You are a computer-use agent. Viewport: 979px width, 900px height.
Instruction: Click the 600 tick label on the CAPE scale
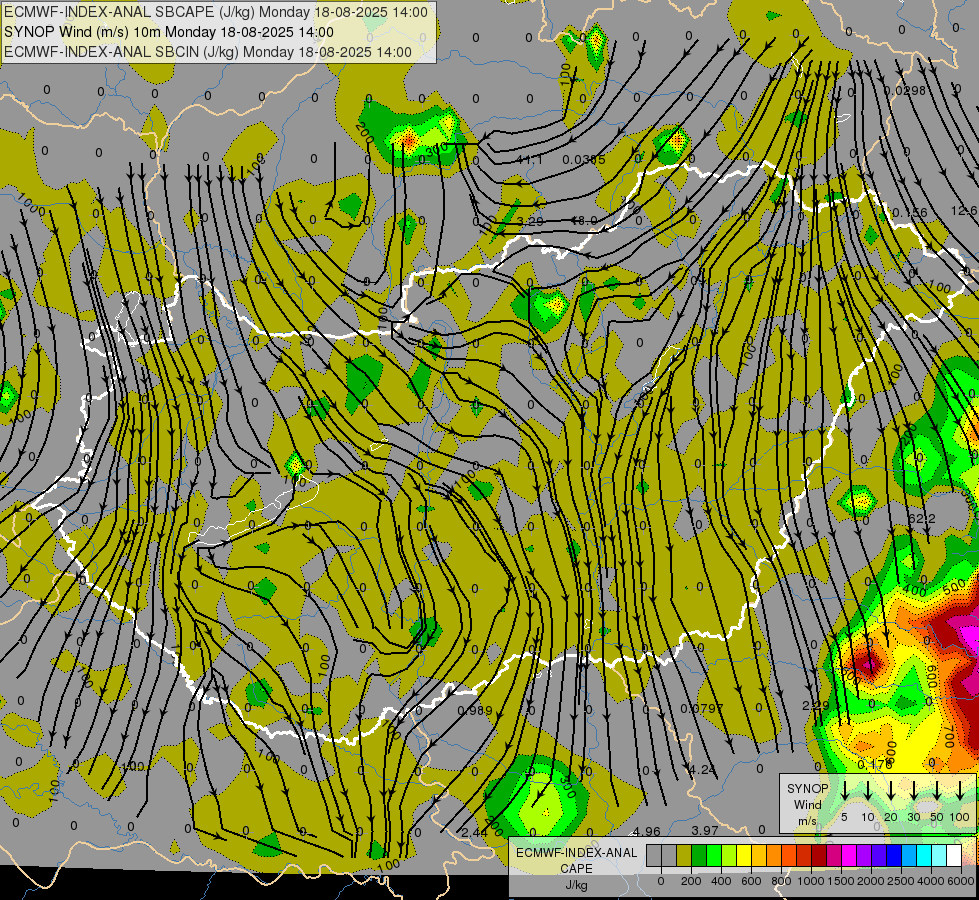[x=751, y=881]
